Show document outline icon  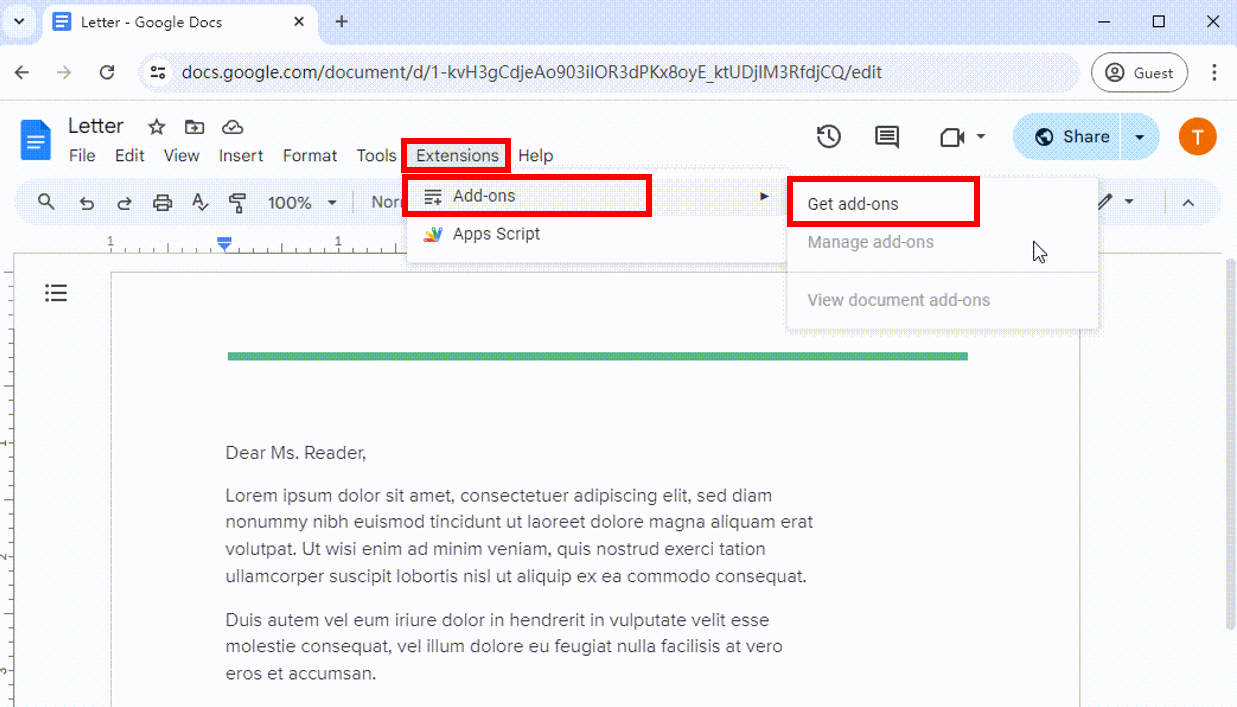tap(56, 293)
